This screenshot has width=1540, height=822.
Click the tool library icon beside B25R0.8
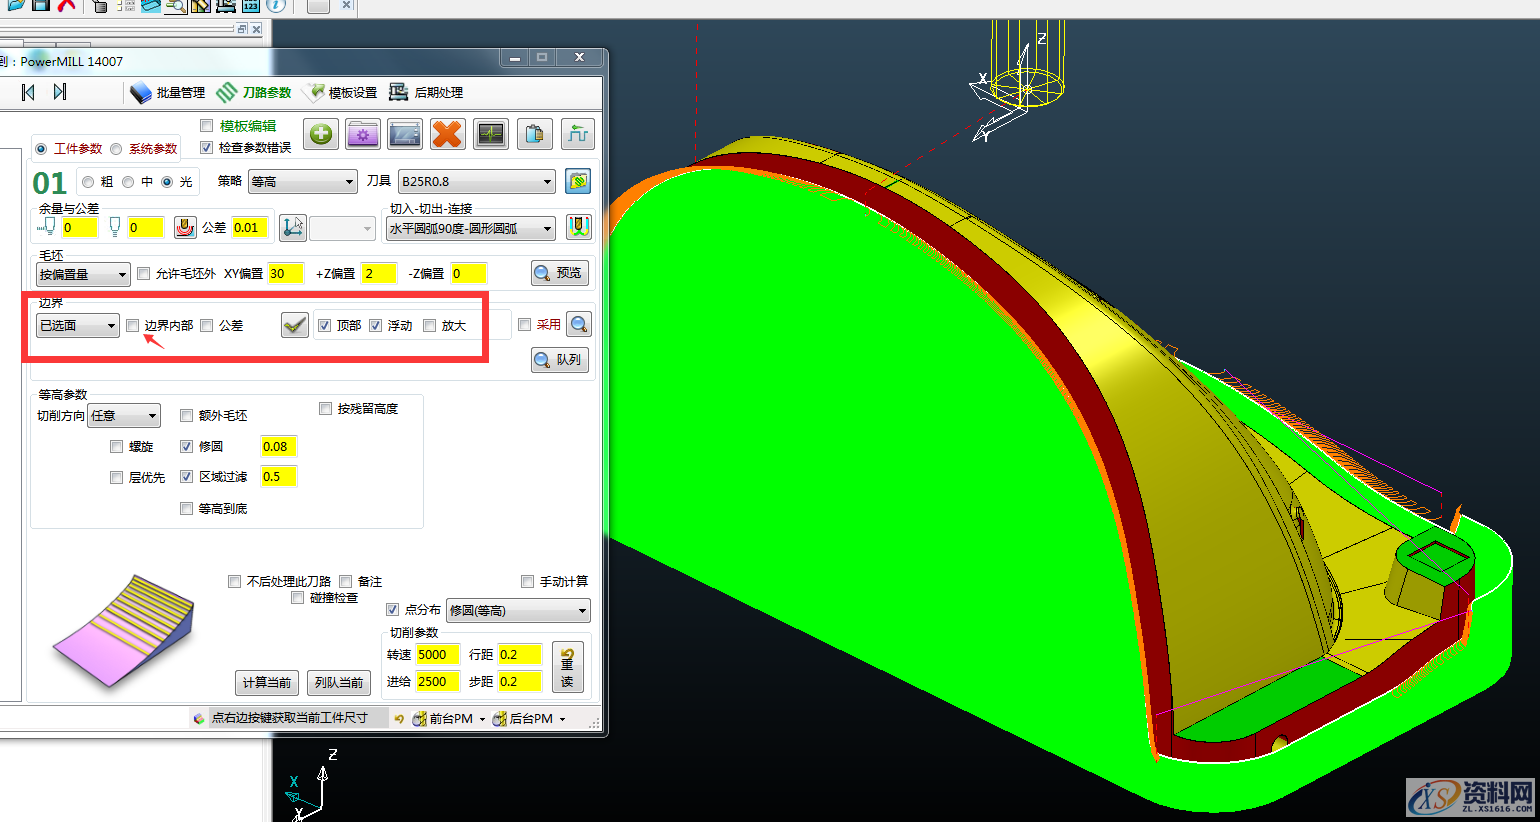(x=578, y=181)
